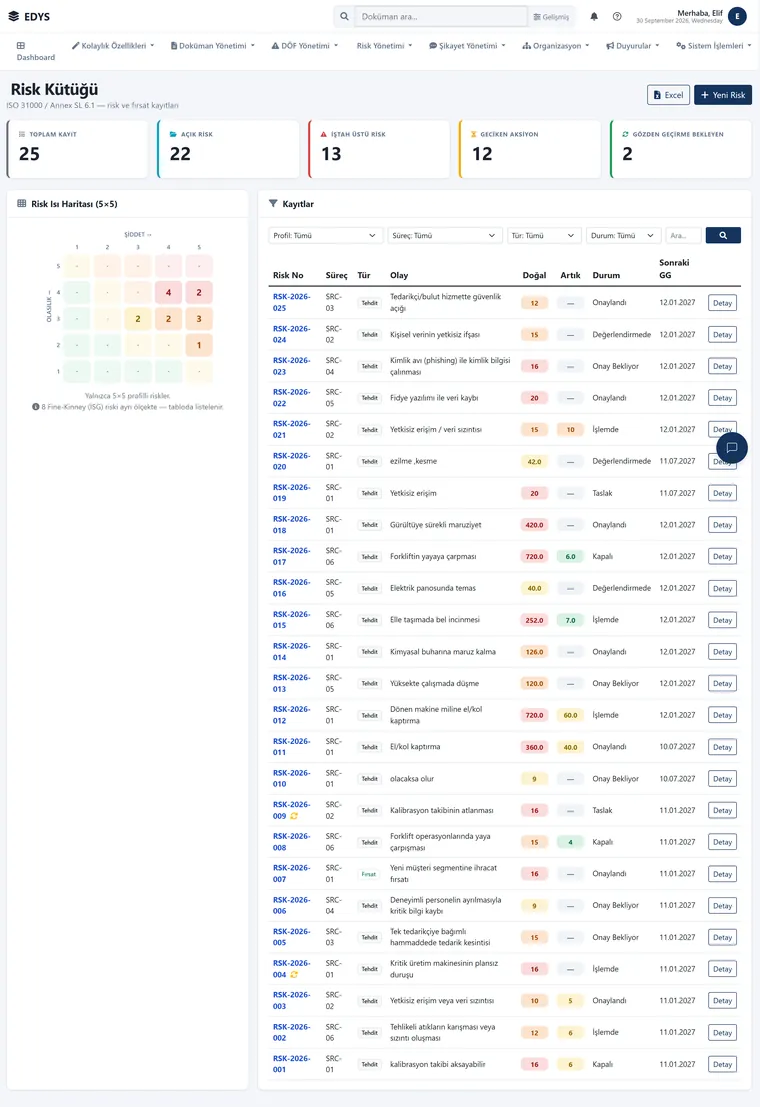Expand the Süreç: Tümü dropdown

point(444,235)
